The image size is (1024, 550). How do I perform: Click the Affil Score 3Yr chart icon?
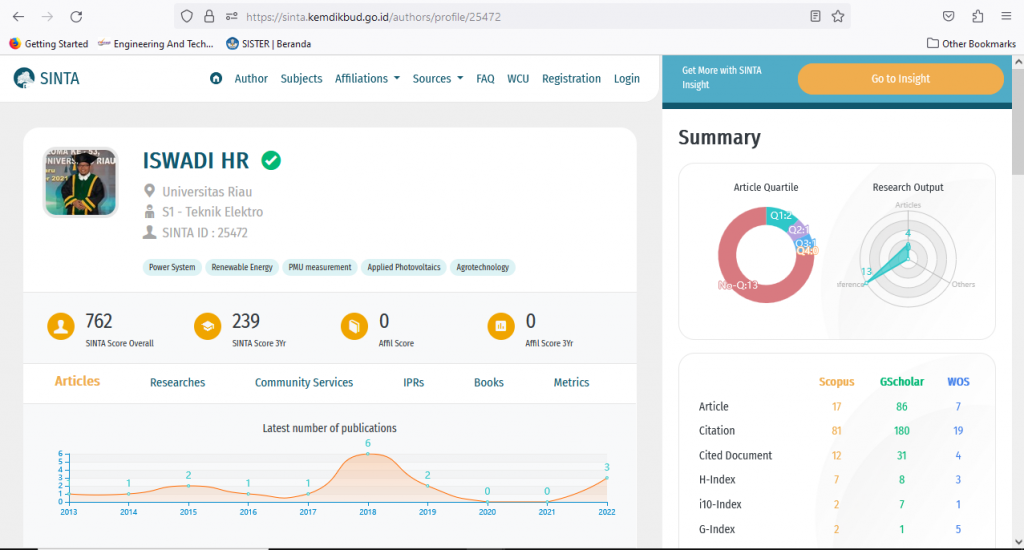pos(501,326)
